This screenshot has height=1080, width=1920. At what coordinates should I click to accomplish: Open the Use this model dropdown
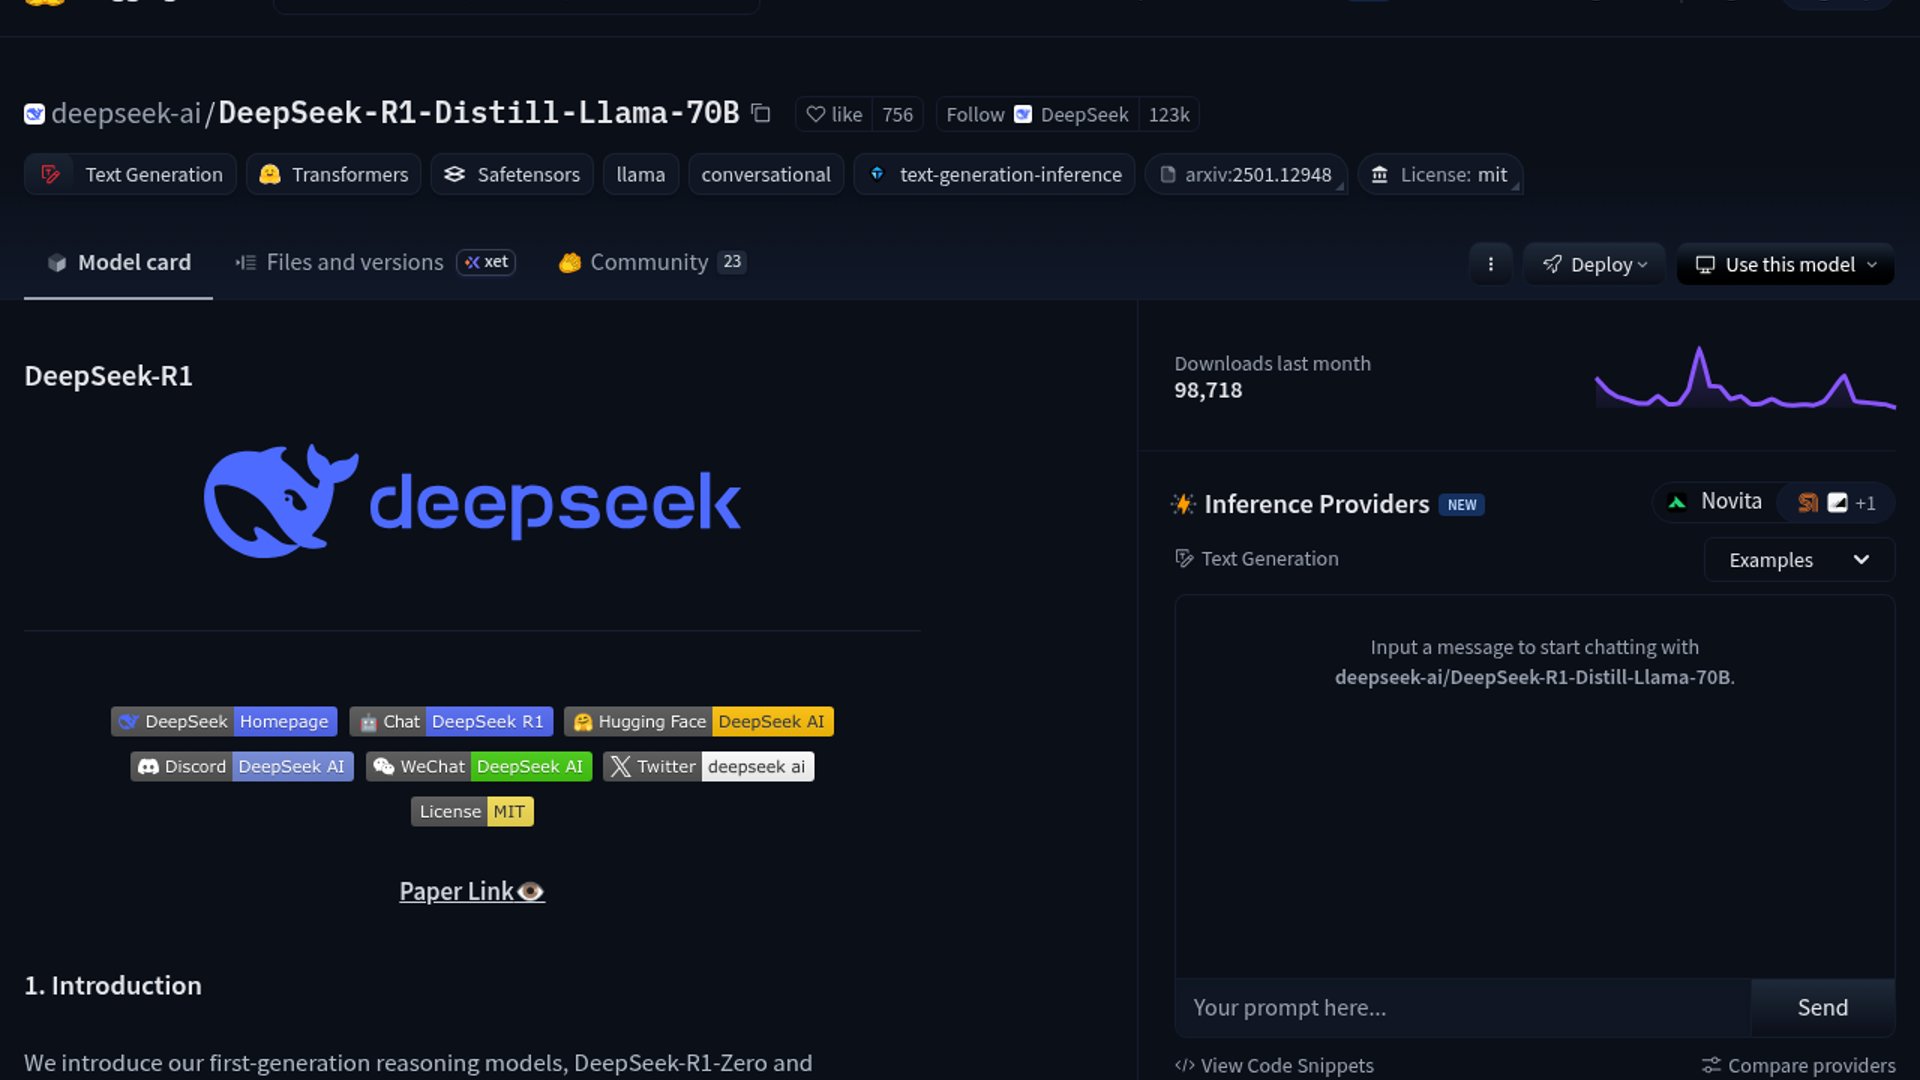point(1785,264)
